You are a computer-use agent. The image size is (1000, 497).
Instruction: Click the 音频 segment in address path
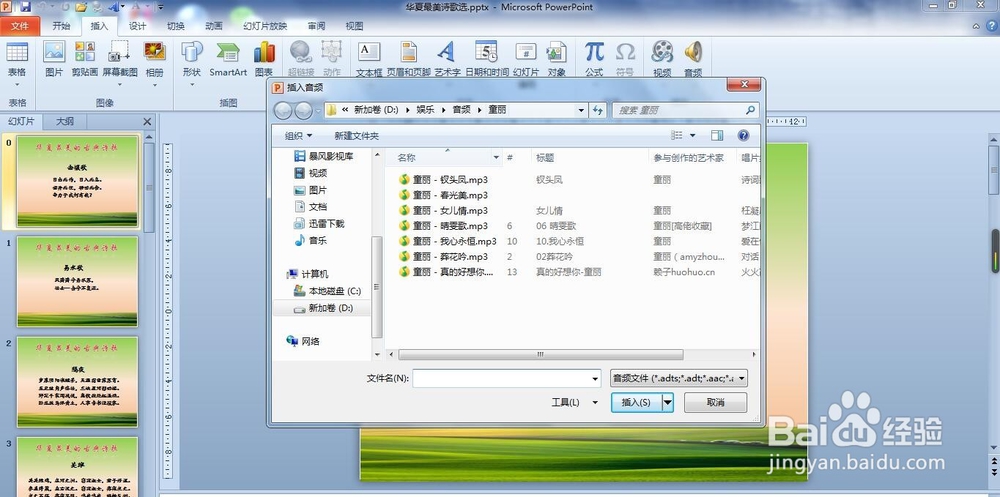pos(461,110)
